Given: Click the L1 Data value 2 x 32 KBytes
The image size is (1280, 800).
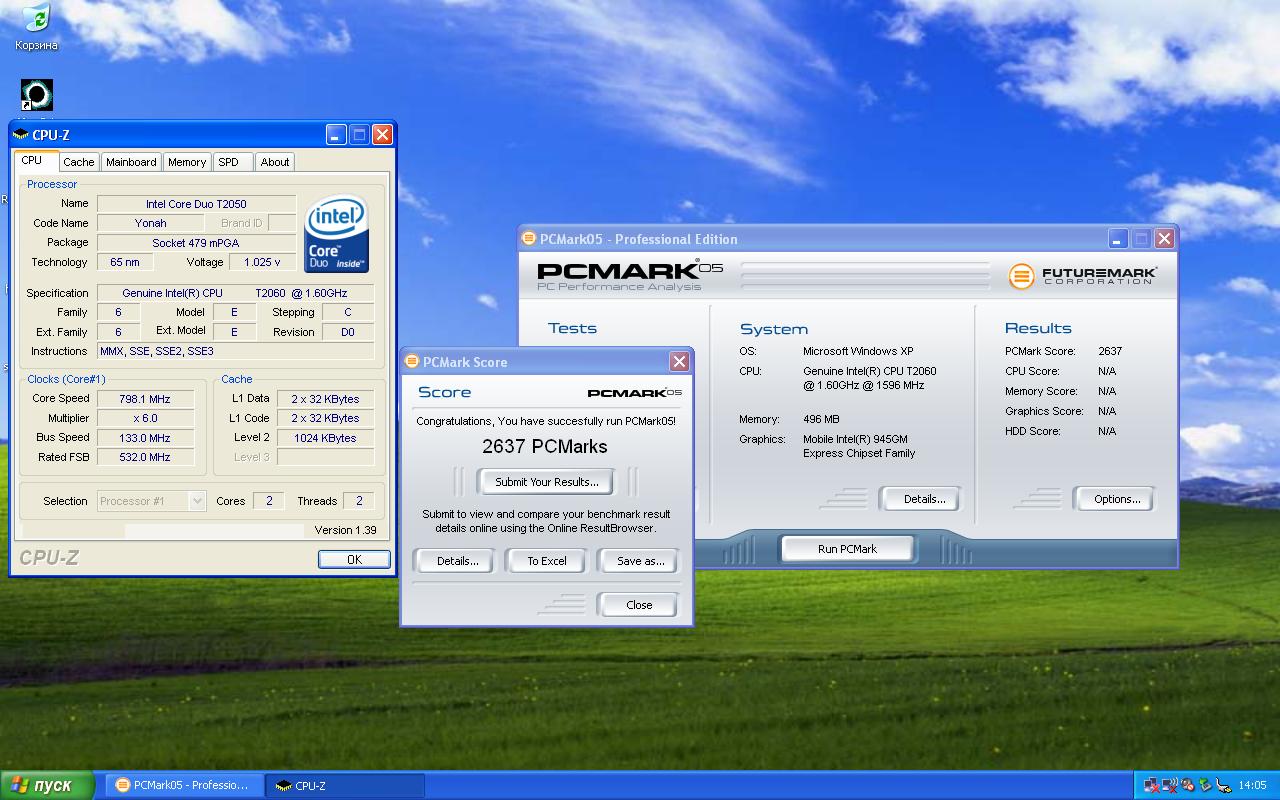Looking at the screenshot, I should click(x=325, y=399).
